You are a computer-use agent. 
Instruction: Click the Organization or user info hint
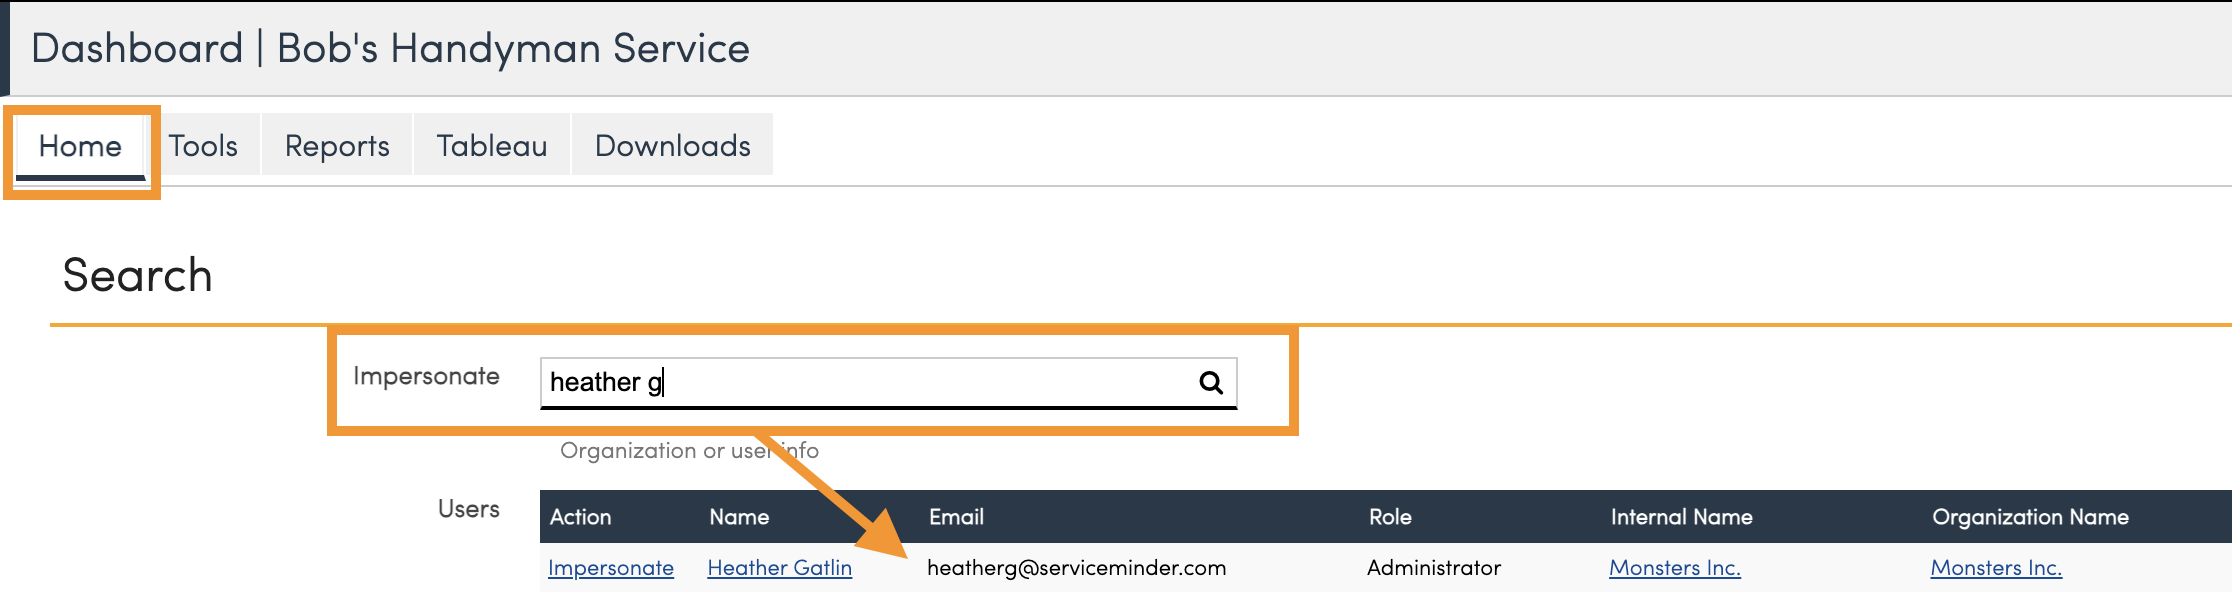(x=690, y=451)
